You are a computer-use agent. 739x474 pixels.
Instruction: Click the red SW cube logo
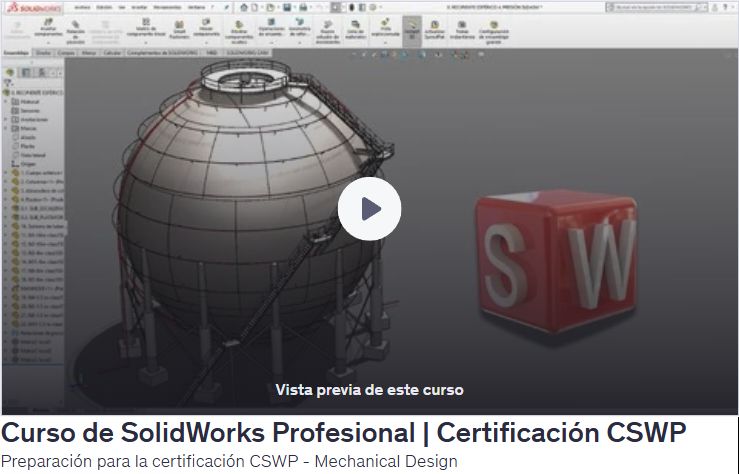[558, 262]
